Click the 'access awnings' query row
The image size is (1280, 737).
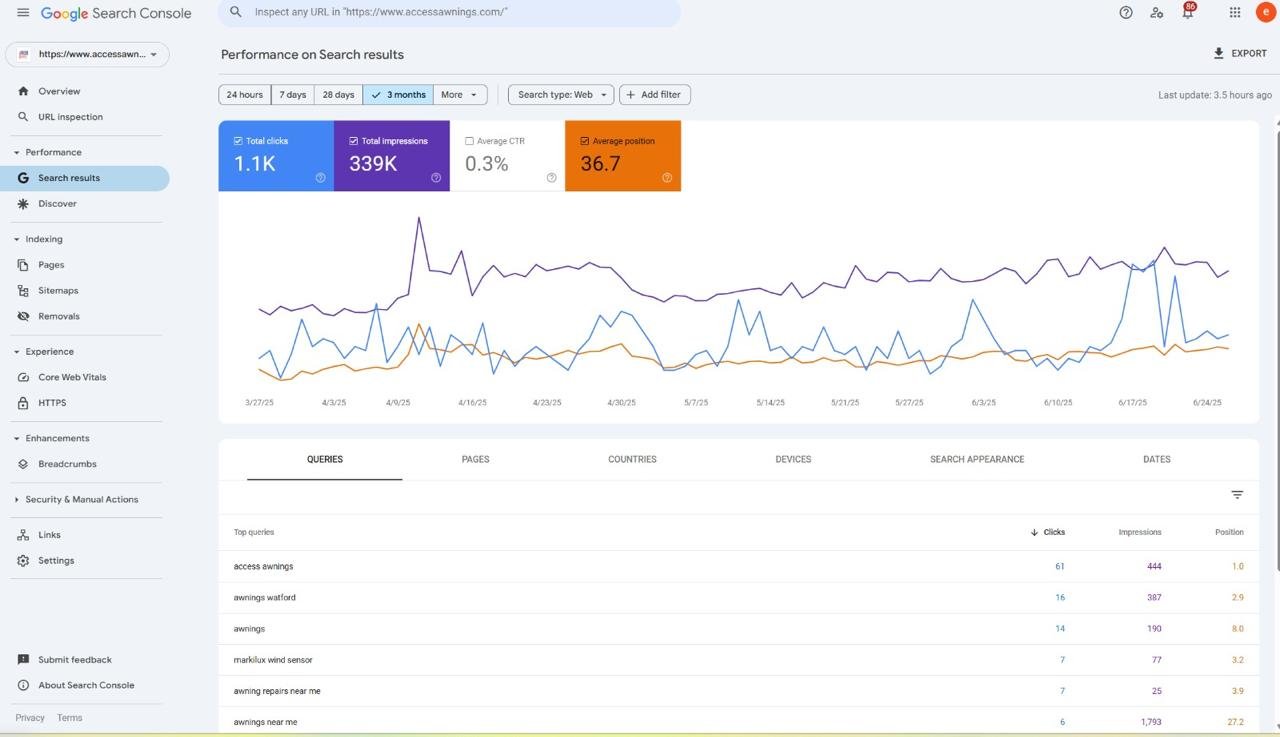click(739, 566)
